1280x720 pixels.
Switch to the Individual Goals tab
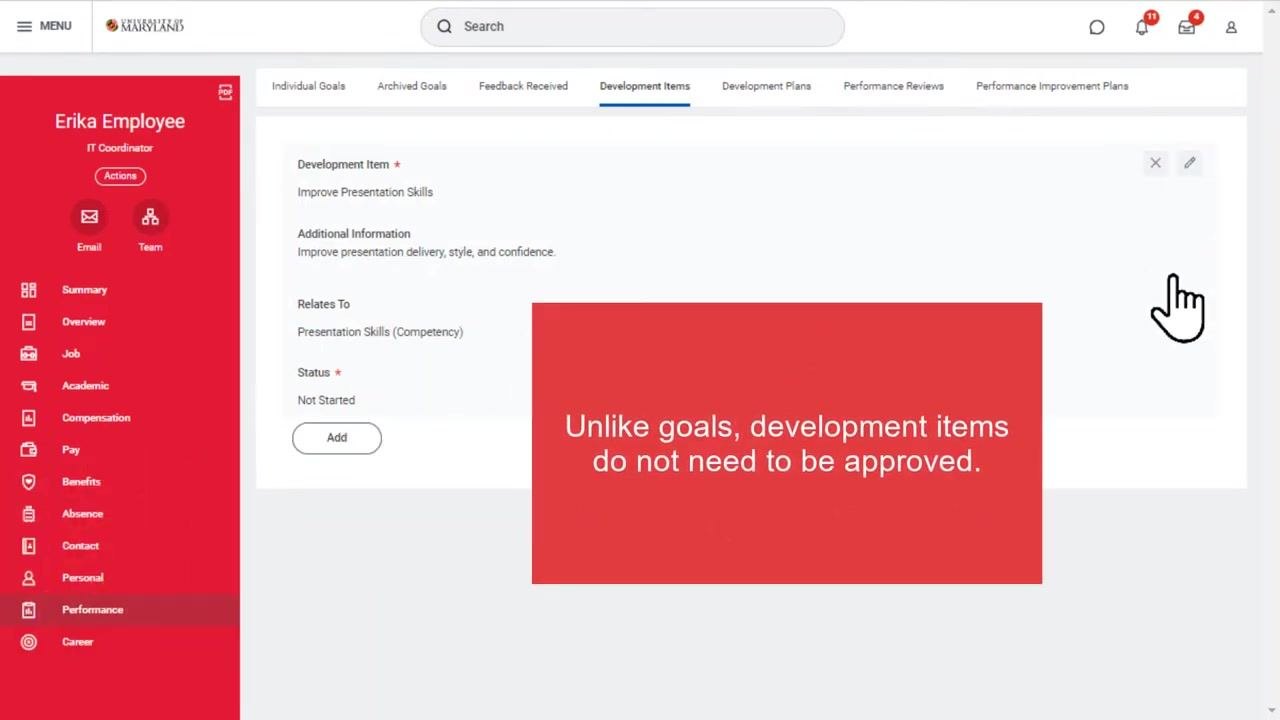pos(309,86)
